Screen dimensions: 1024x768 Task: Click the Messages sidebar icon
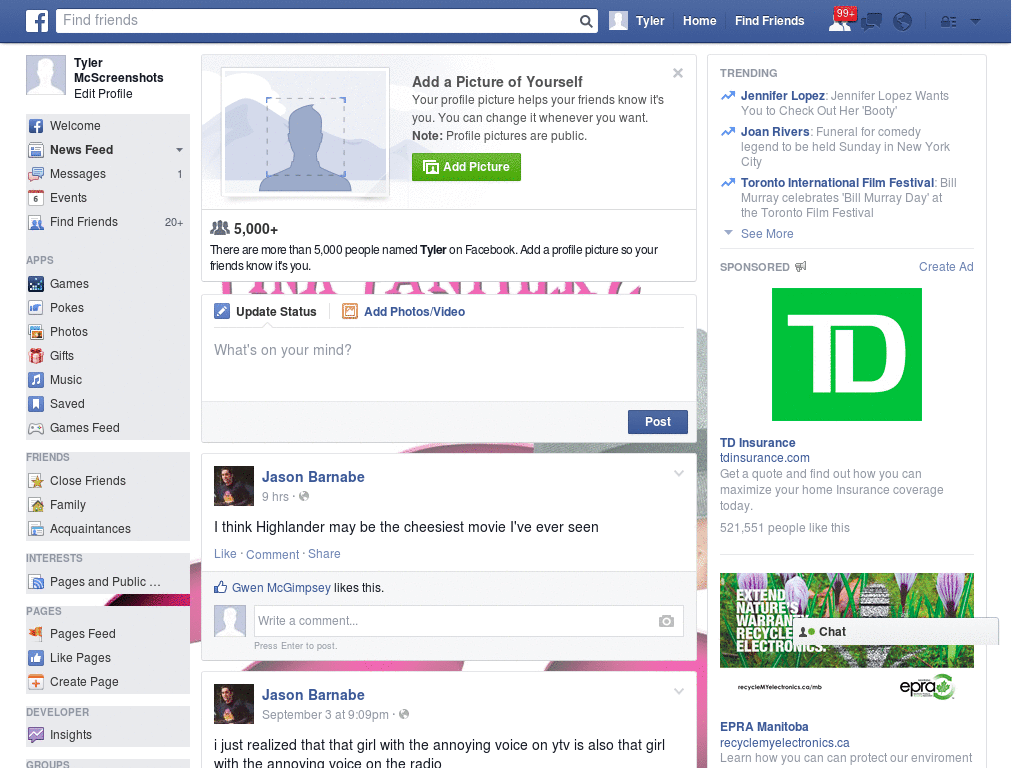coord(36,174)
